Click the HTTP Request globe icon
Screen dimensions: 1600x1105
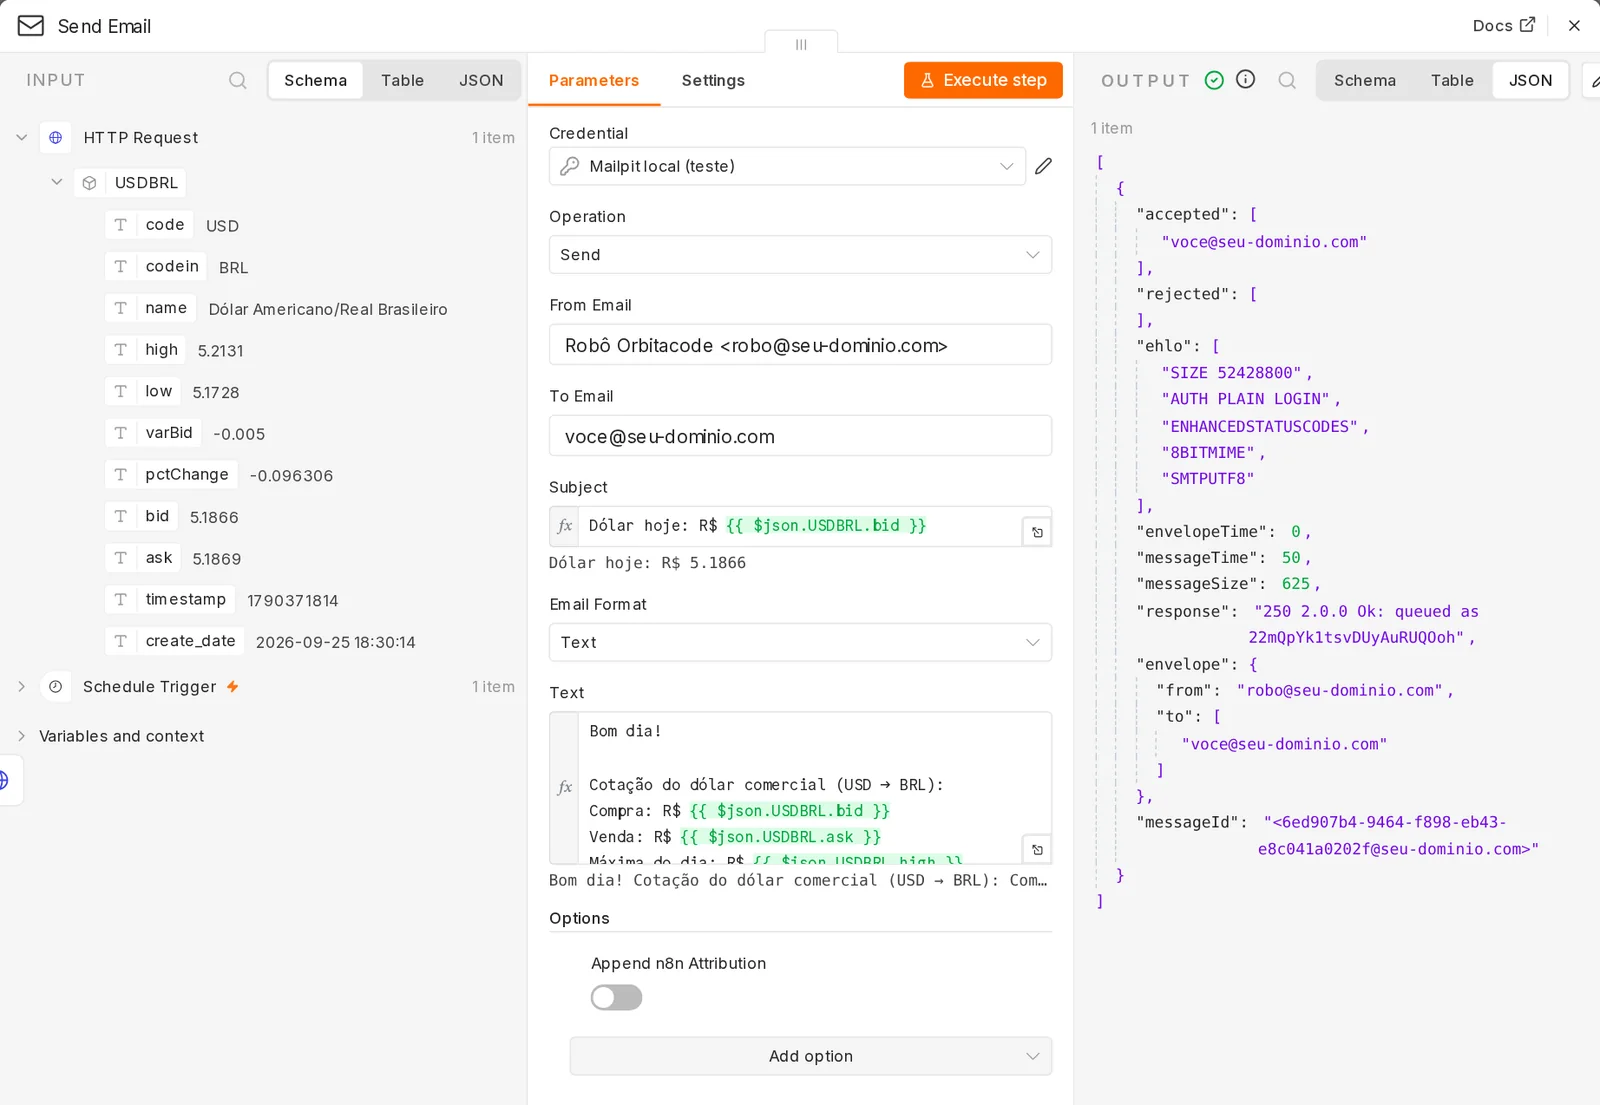(56, 137)
